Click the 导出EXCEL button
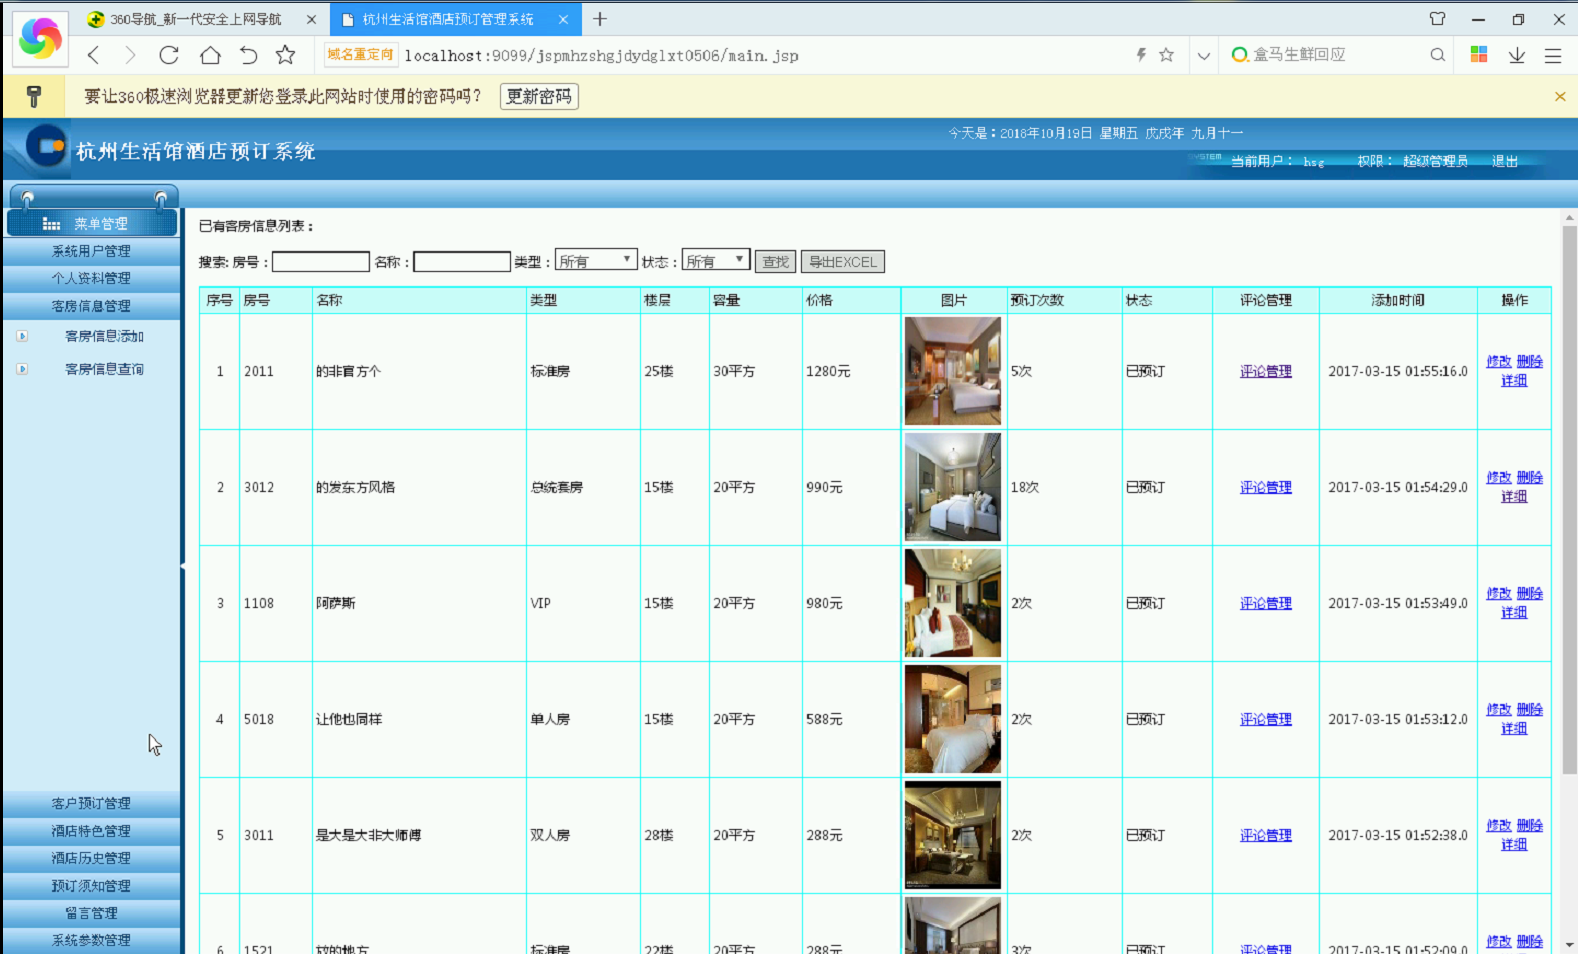 tap(843, 262)
